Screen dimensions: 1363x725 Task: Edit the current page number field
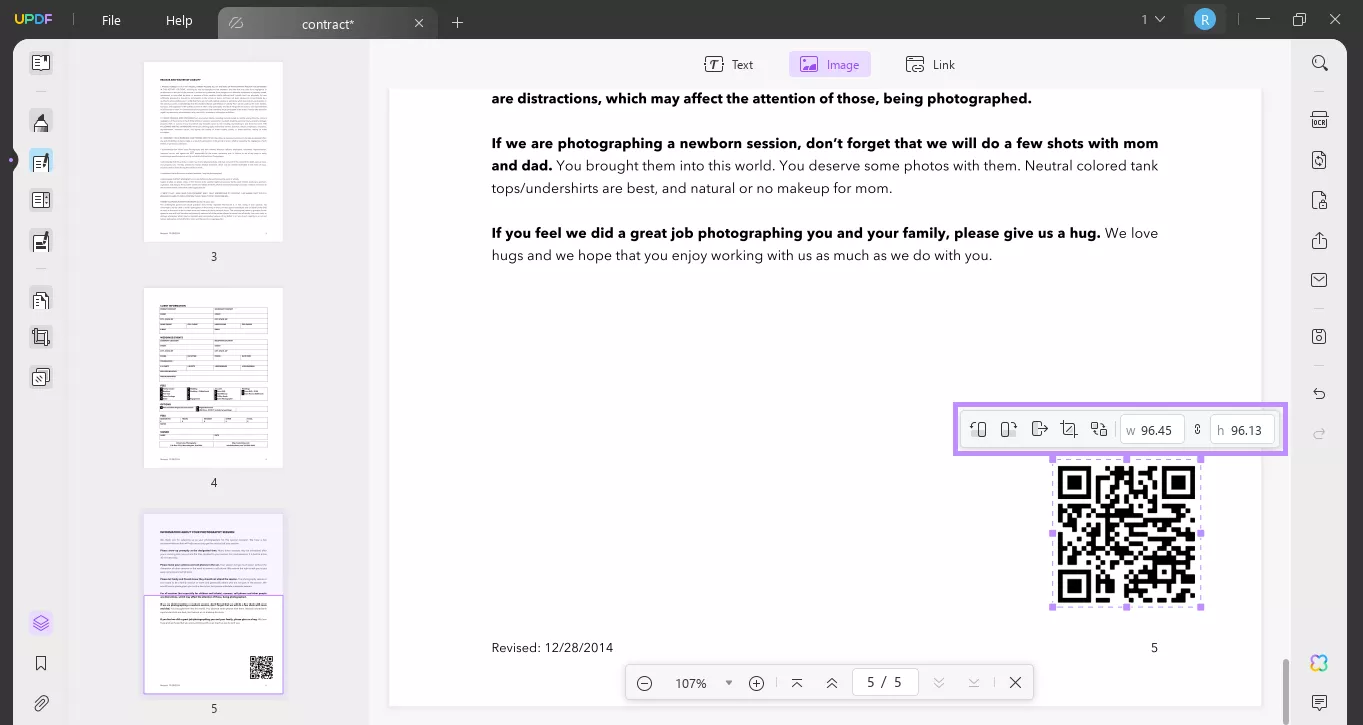[x=884, y=682]
